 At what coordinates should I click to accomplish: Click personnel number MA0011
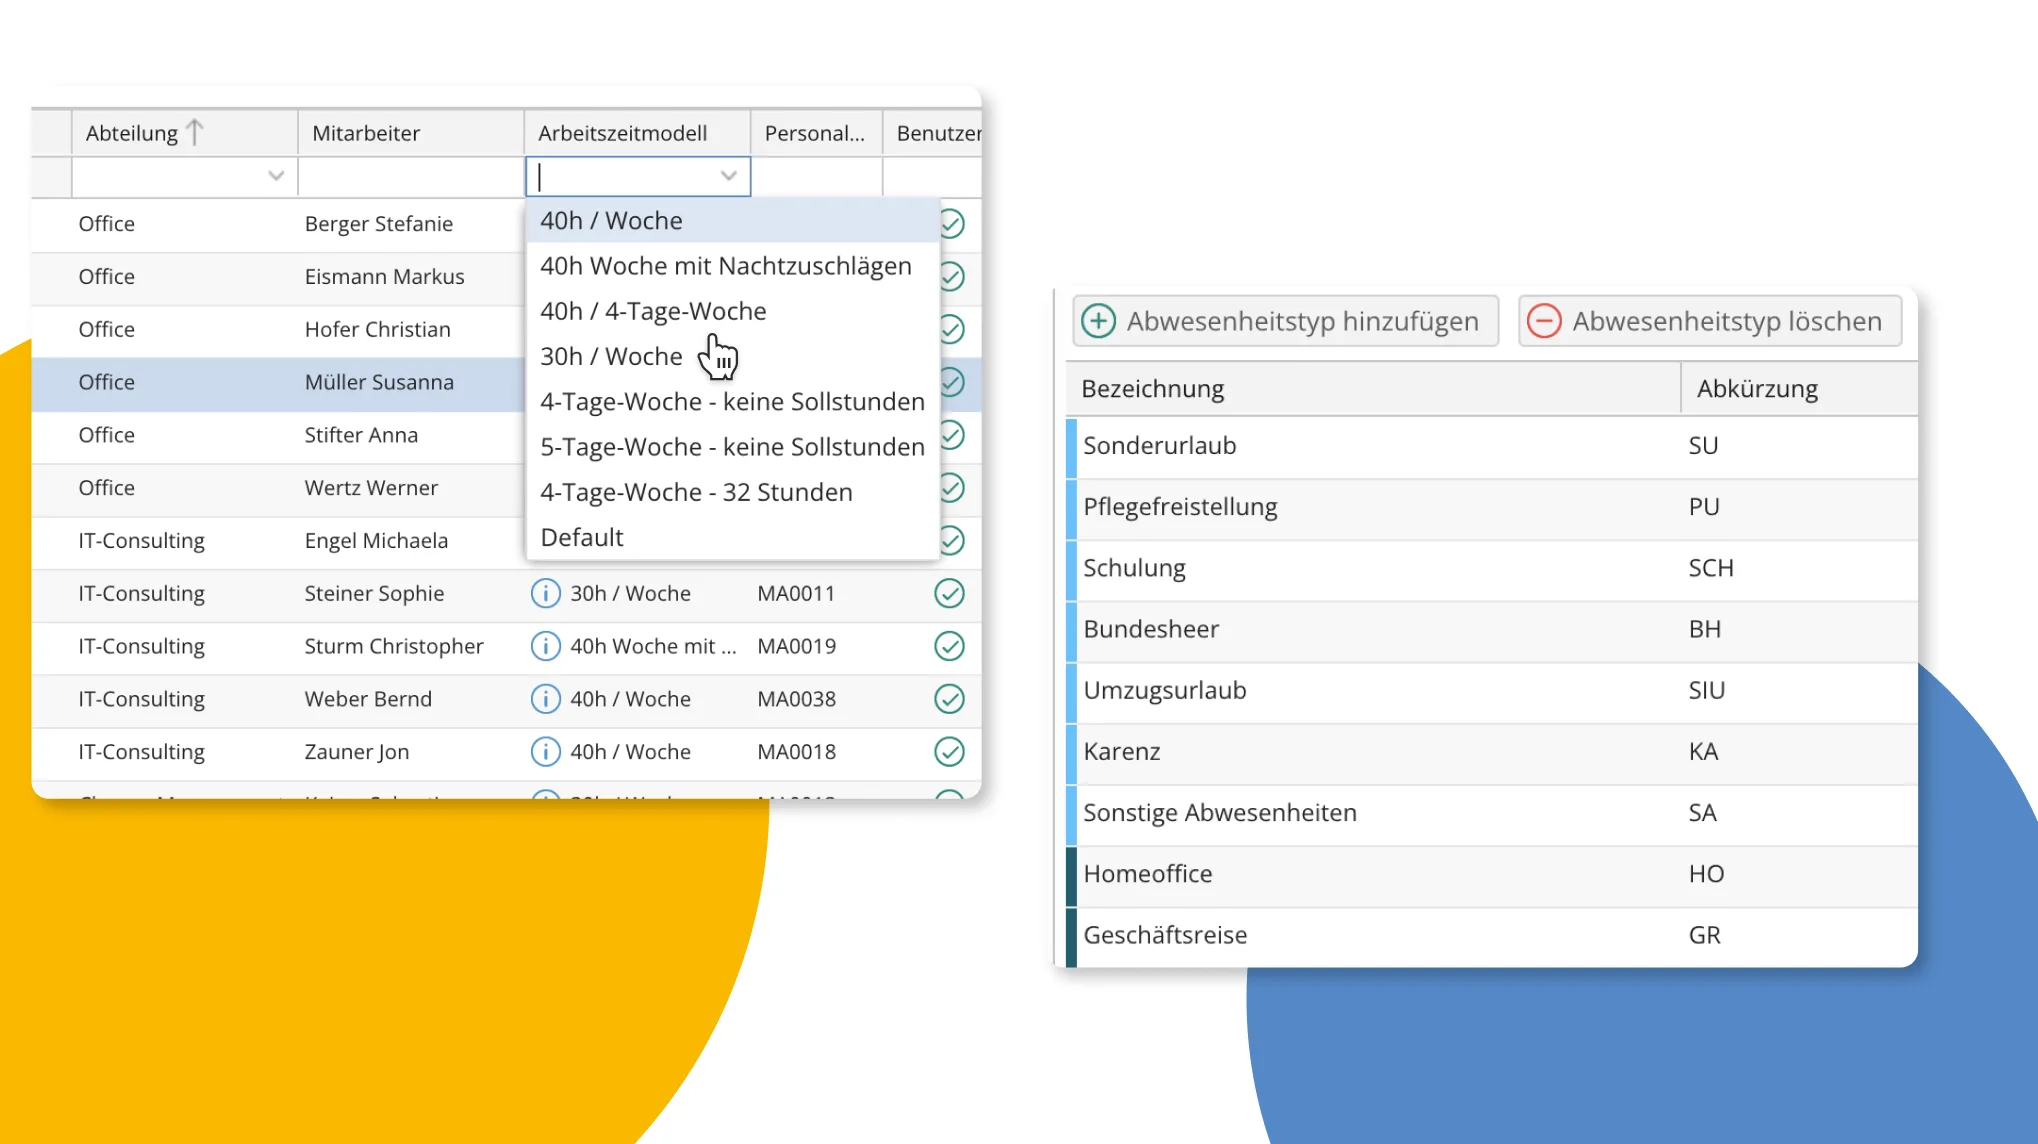[x=796, y=594]
